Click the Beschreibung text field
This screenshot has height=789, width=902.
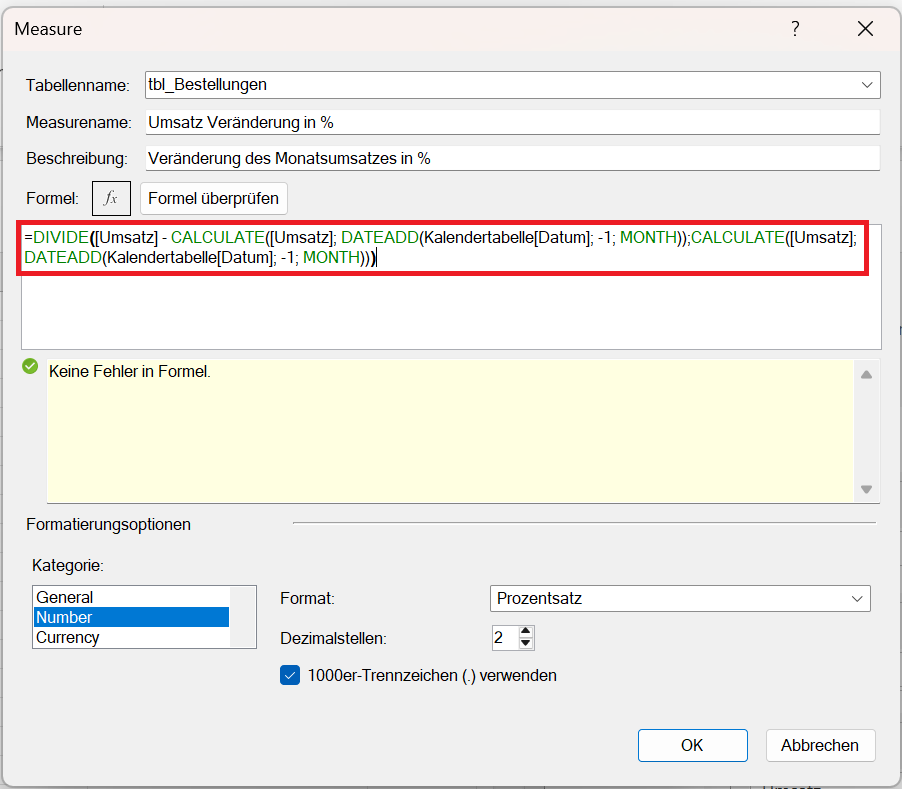click(x=510, y=158)
